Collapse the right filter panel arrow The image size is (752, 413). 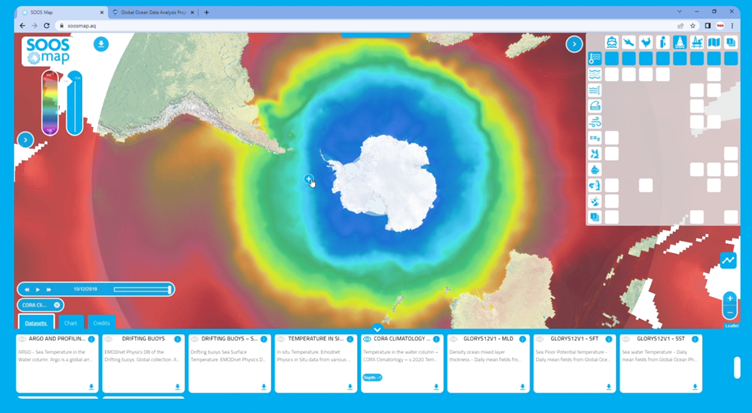(x=574, y=44)
